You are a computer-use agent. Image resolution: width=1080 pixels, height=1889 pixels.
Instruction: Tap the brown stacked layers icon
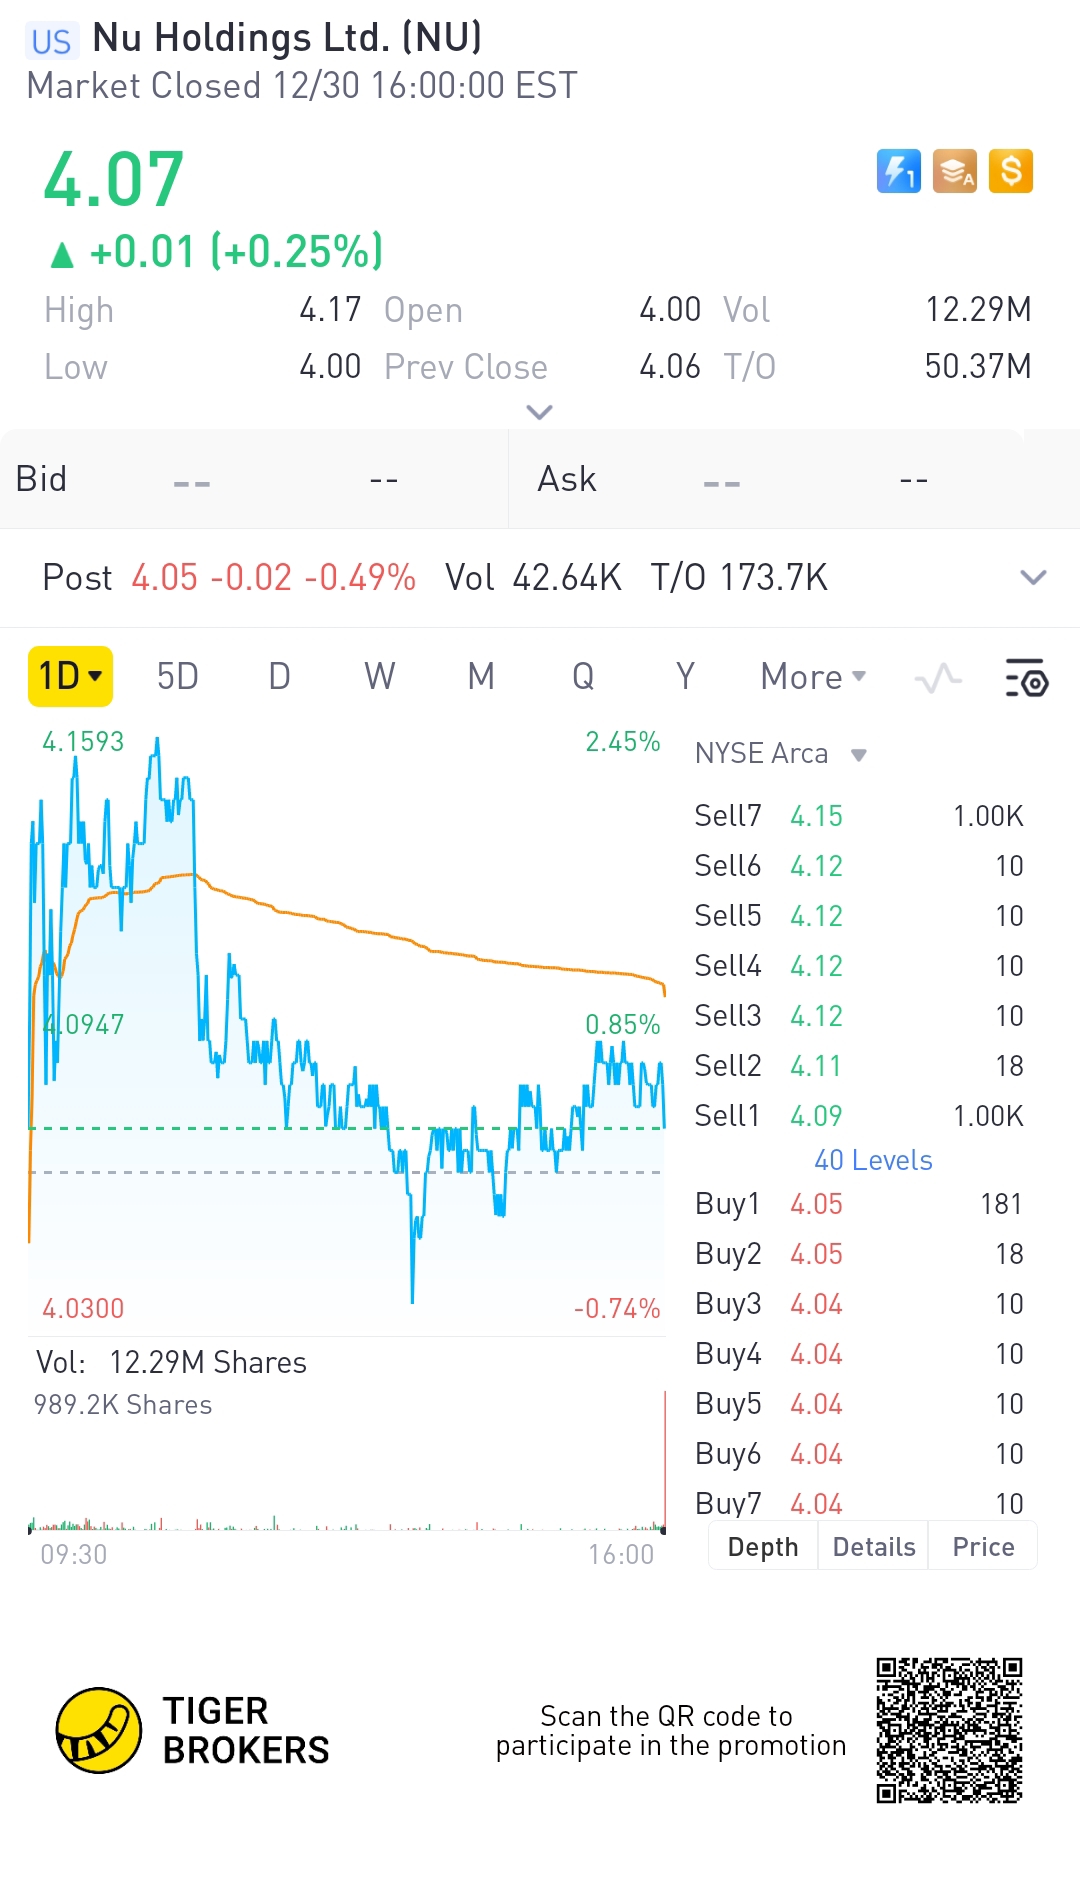954,171
